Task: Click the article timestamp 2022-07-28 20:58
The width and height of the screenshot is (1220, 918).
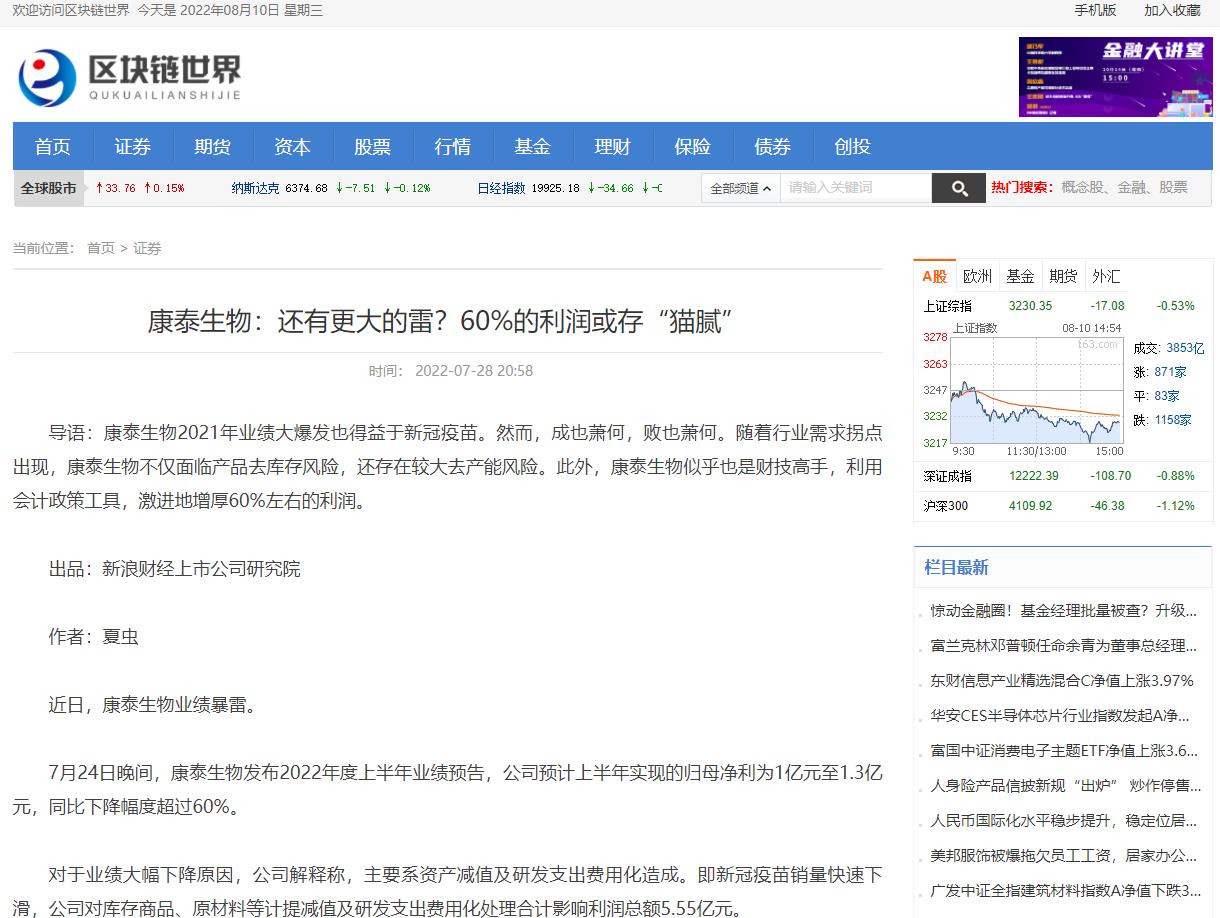Action: point(474,371)
